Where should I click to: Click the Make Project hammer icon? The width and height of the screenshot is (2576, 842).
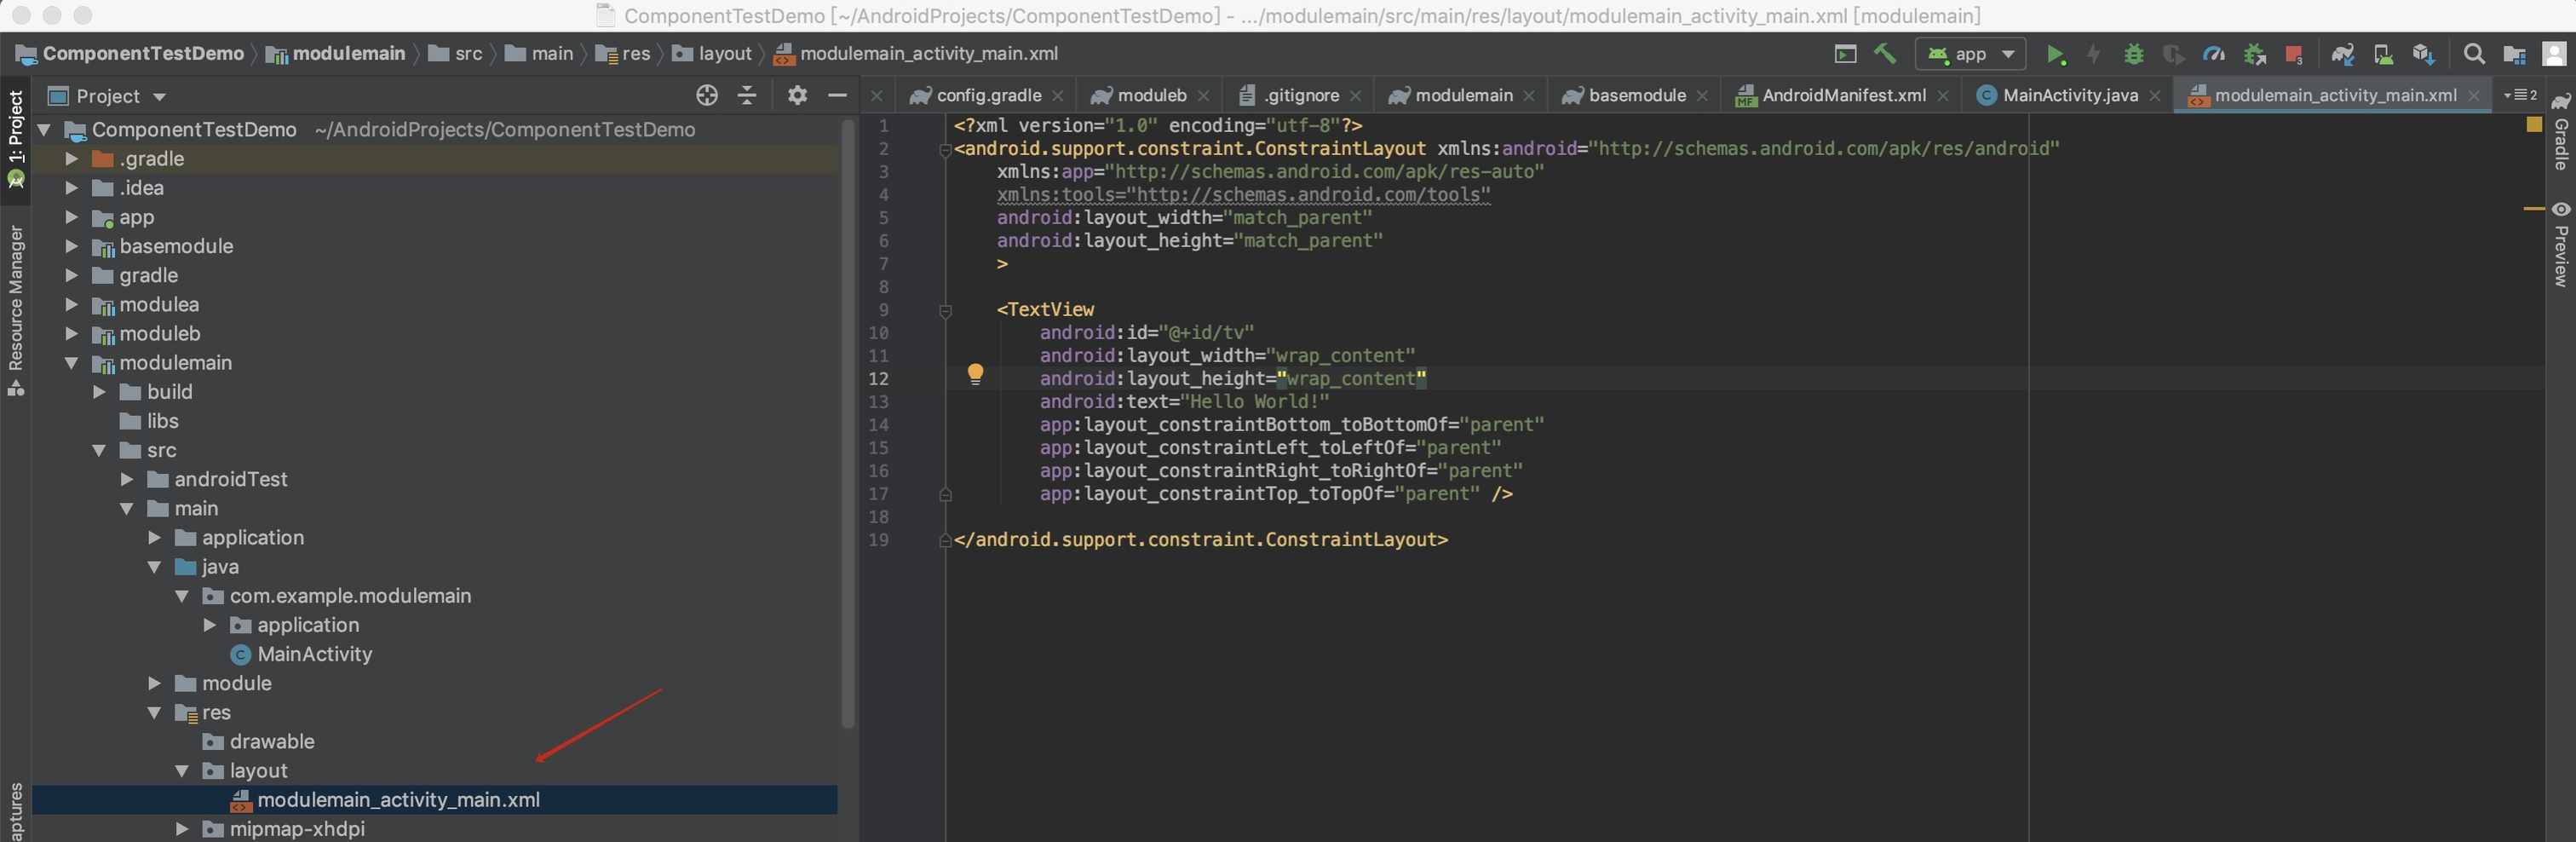(x=1885, y=54)
